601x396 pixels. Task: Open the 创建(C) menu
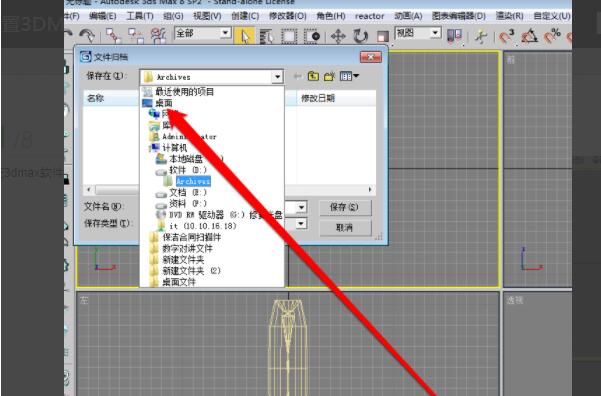[245, 16]
